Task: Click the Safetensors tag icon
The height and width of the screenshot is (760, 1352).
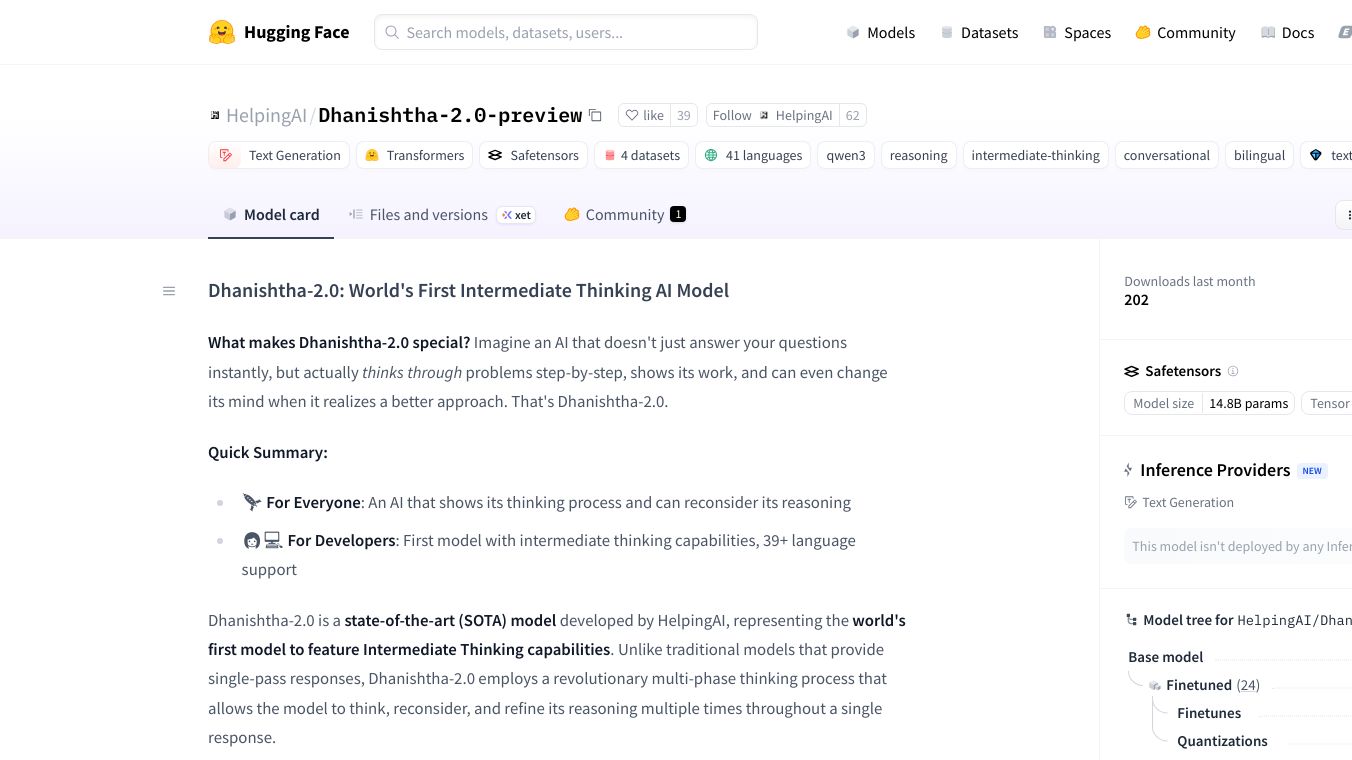Action: [x=495, y=155]
